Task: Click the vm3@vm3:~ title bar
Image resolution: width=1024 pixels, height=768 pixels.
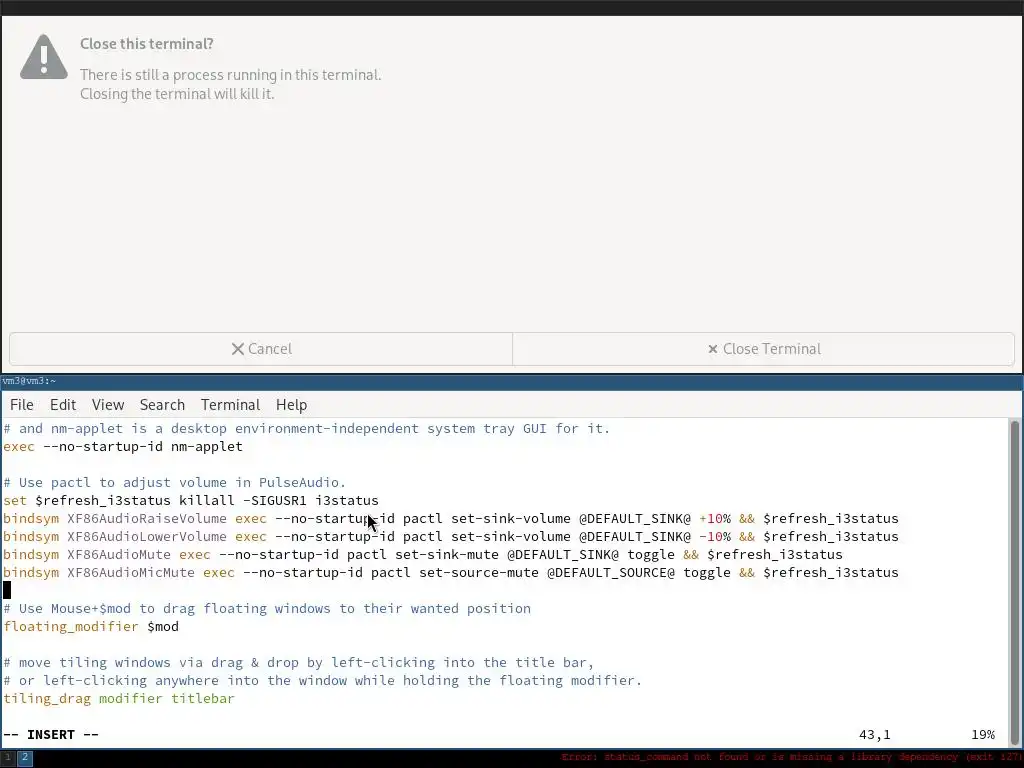Action: click(512, 381)
